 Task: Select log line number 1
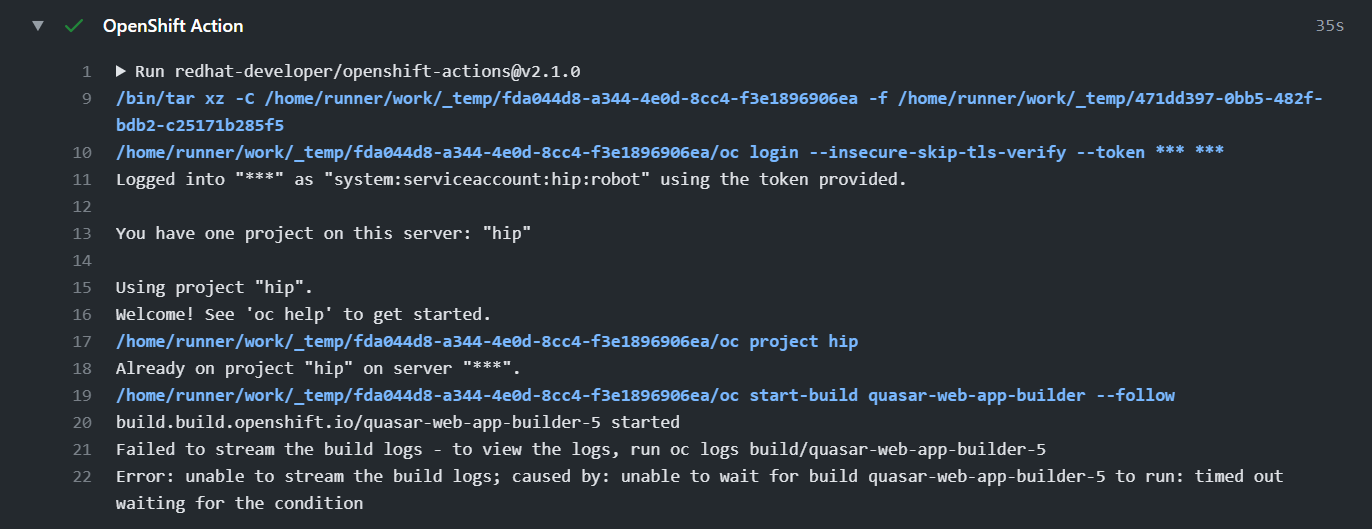coord(86,72)
